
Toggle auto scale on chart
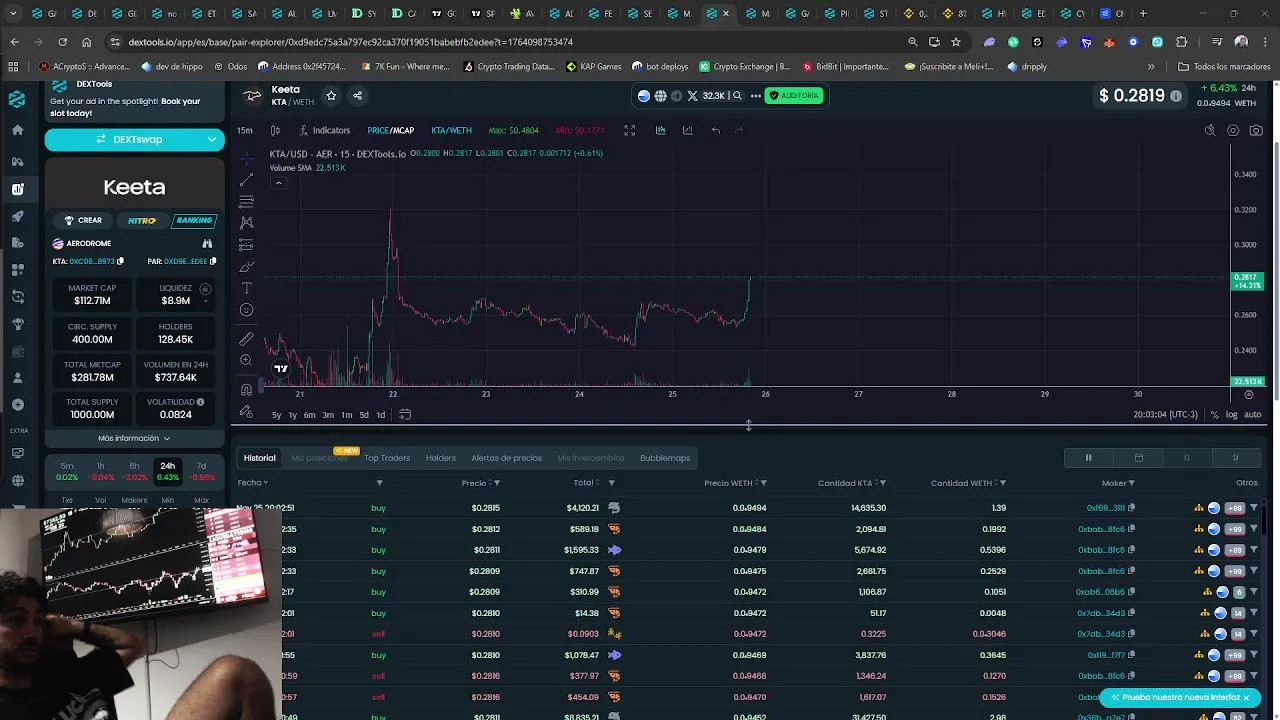pos(1252,415)
